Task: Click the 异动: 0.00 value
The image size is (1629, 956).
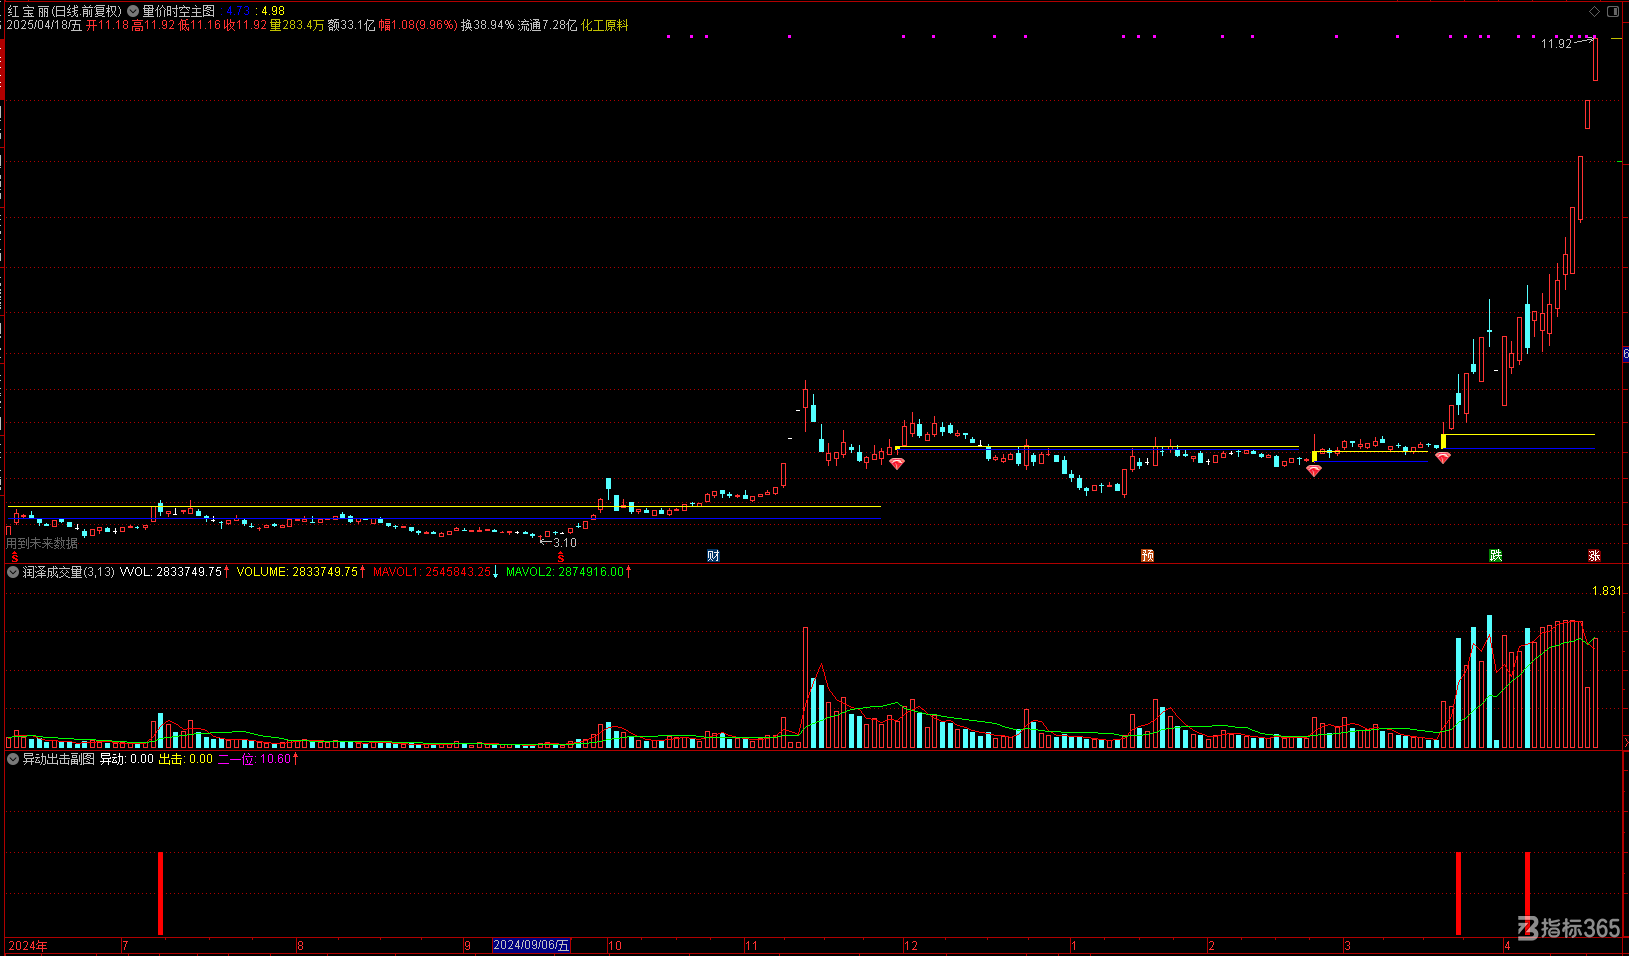Action: pos(126,759)
